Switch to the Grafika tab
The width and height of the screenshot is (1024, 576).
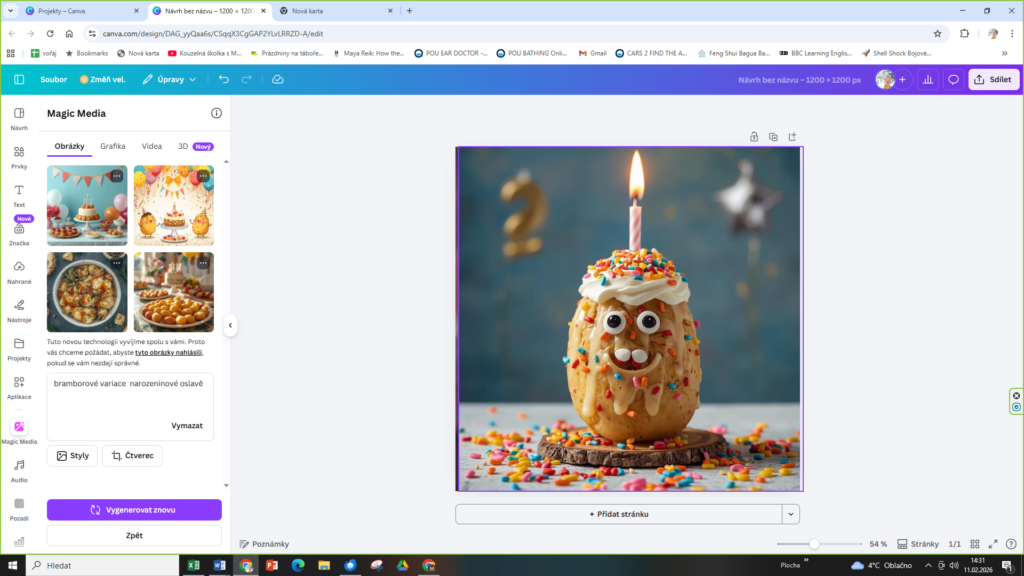[113, 146]
